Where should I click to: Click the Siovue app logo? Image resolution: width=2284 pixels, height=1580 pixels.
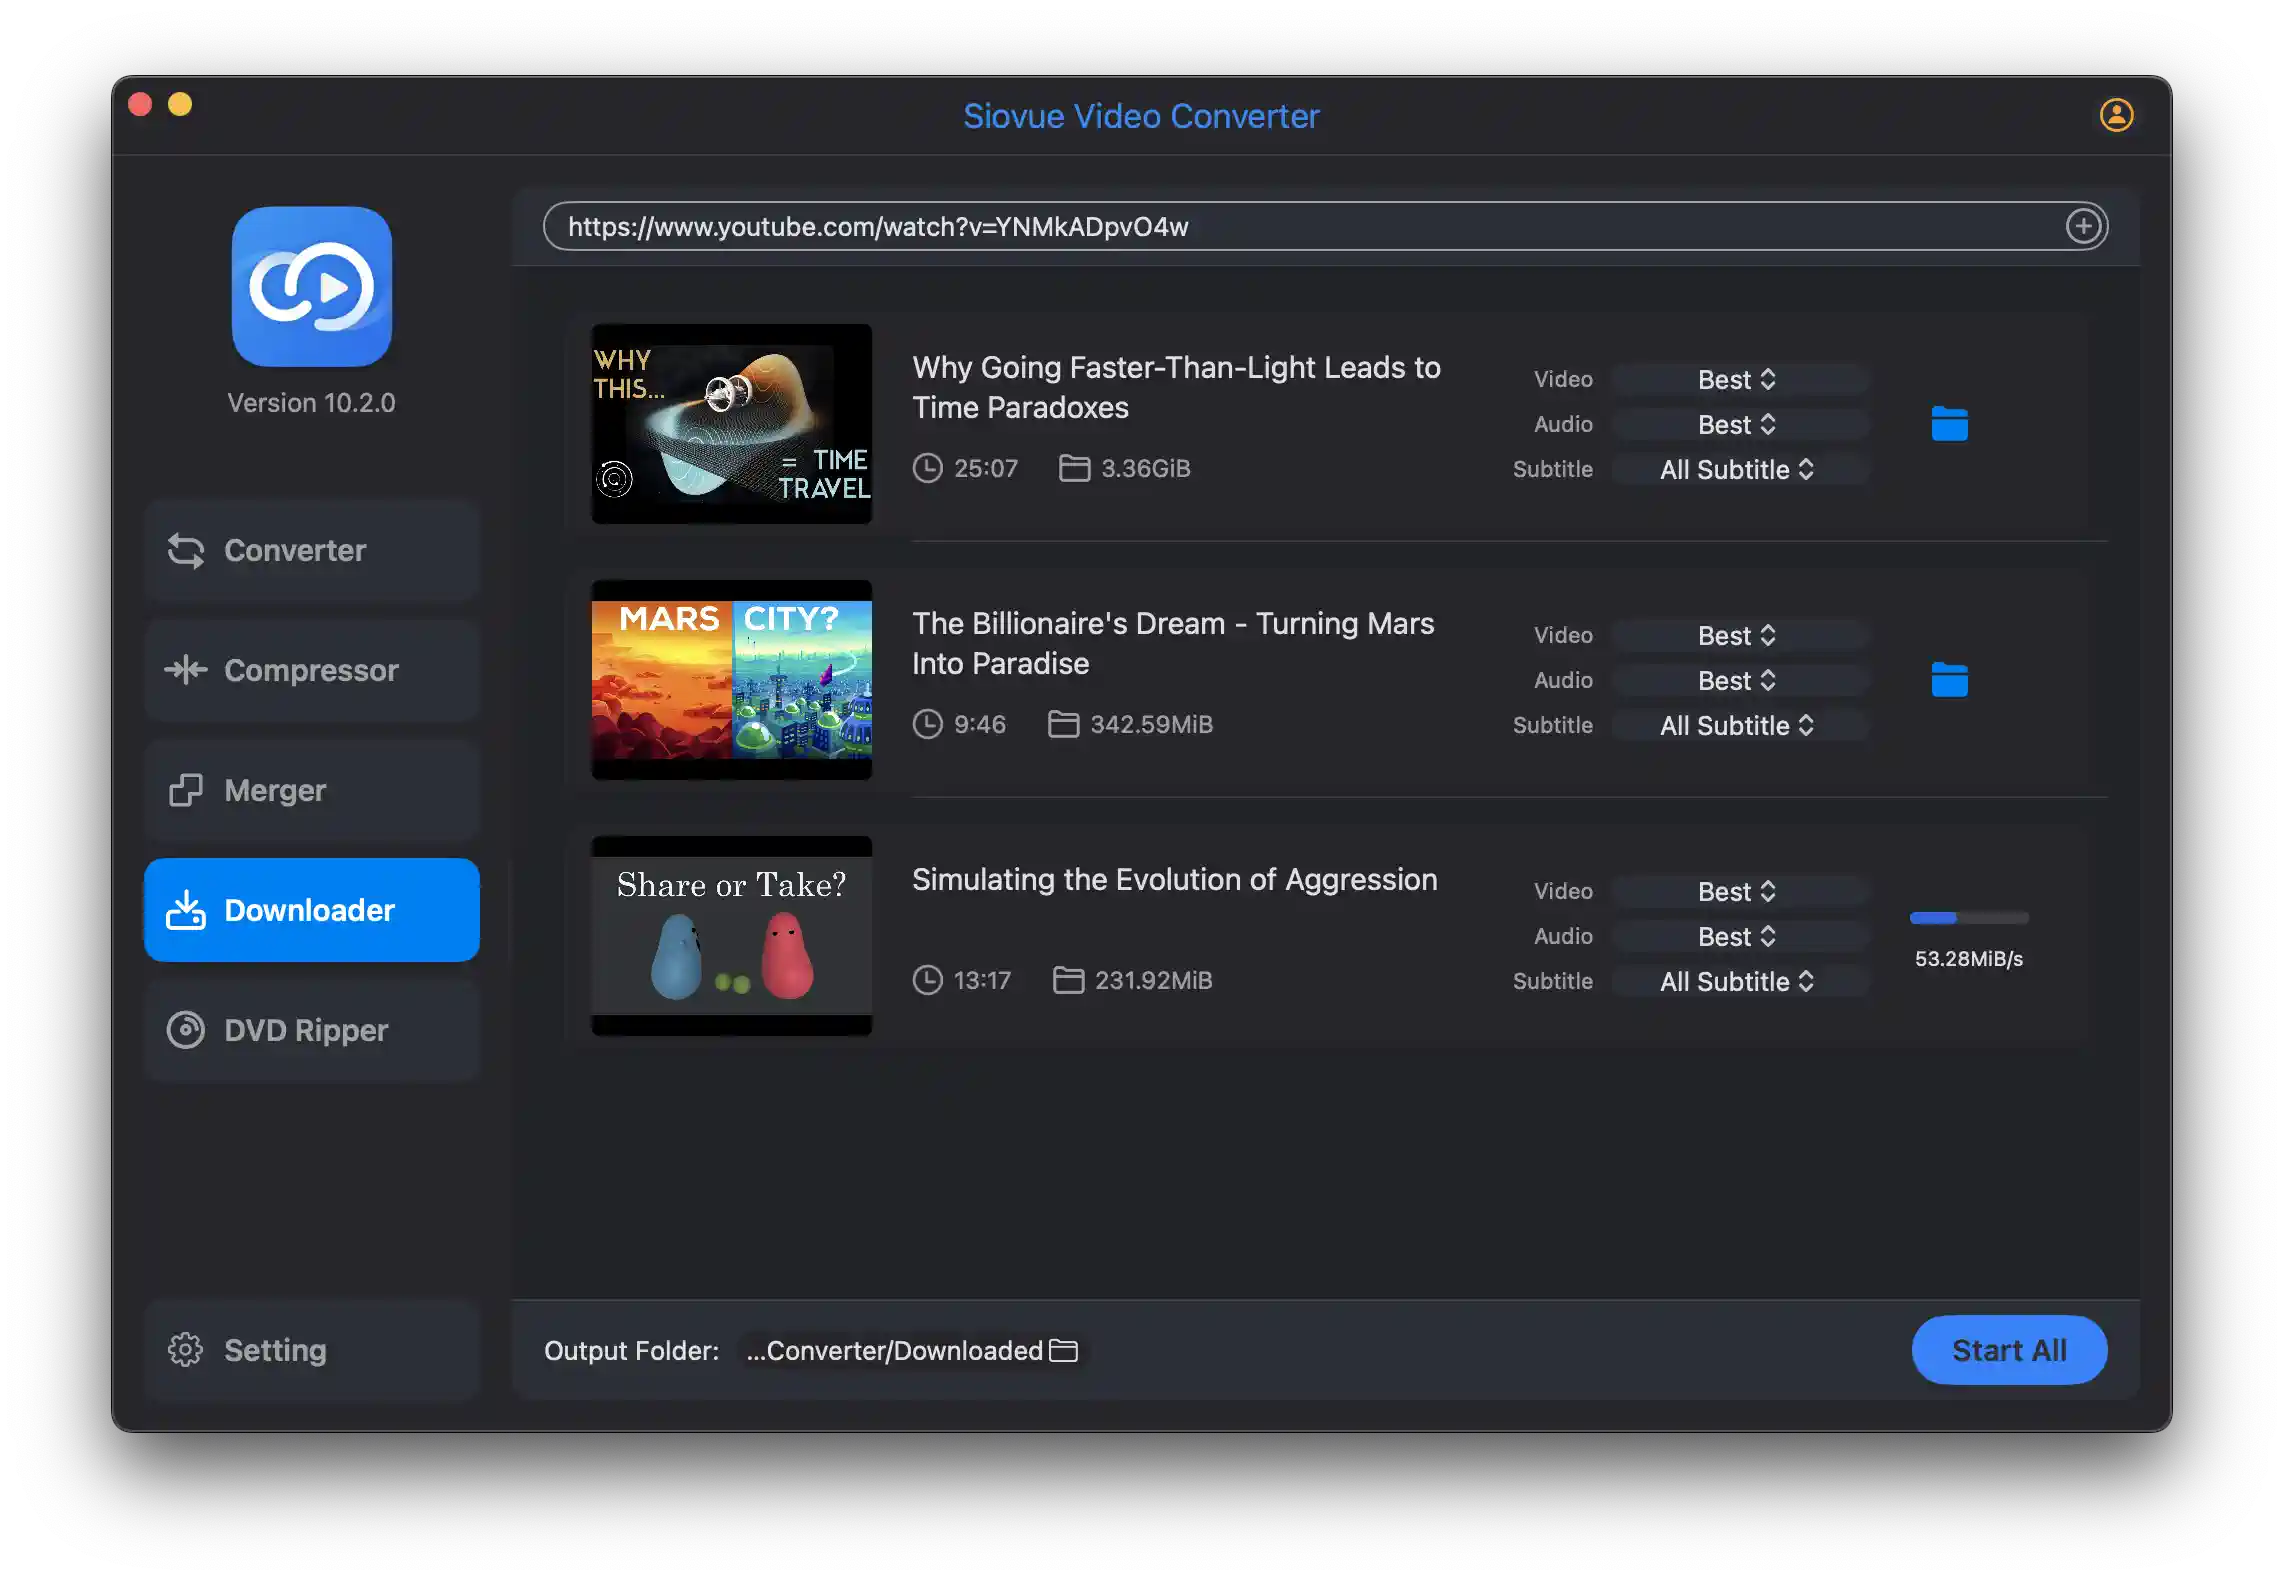[x=312, y=286]
